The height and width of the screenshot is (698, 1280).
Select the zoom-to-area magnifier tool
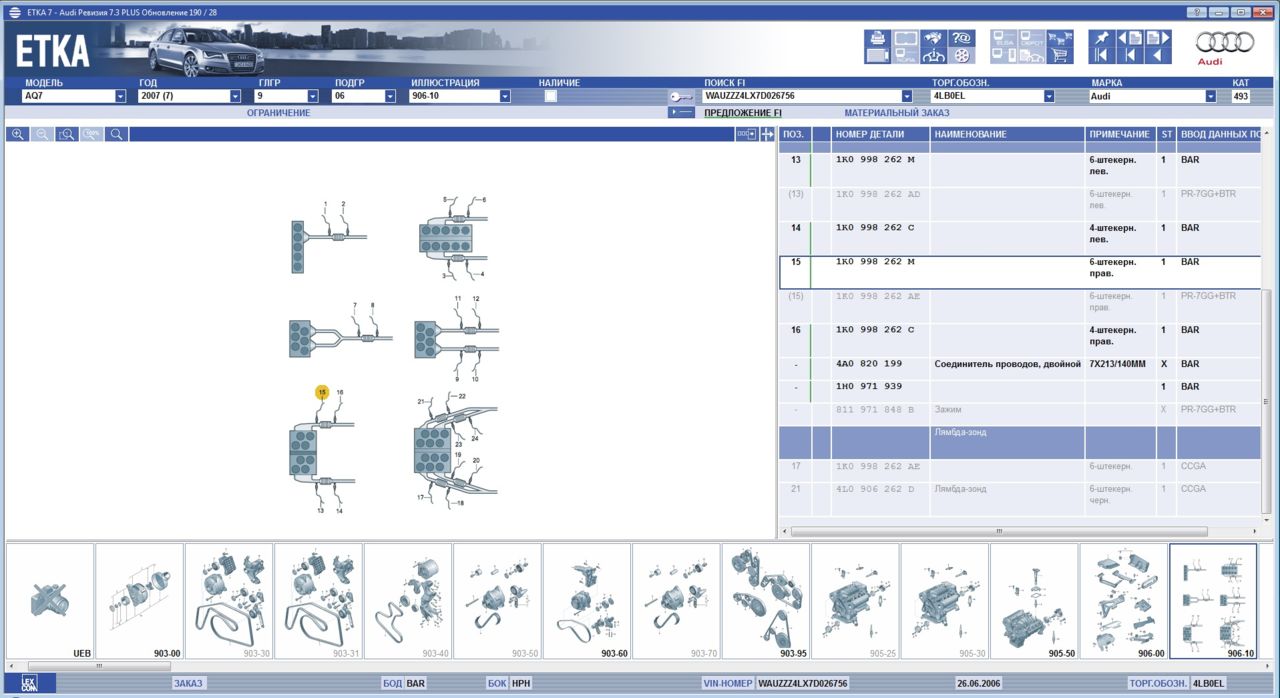point(67,134)
